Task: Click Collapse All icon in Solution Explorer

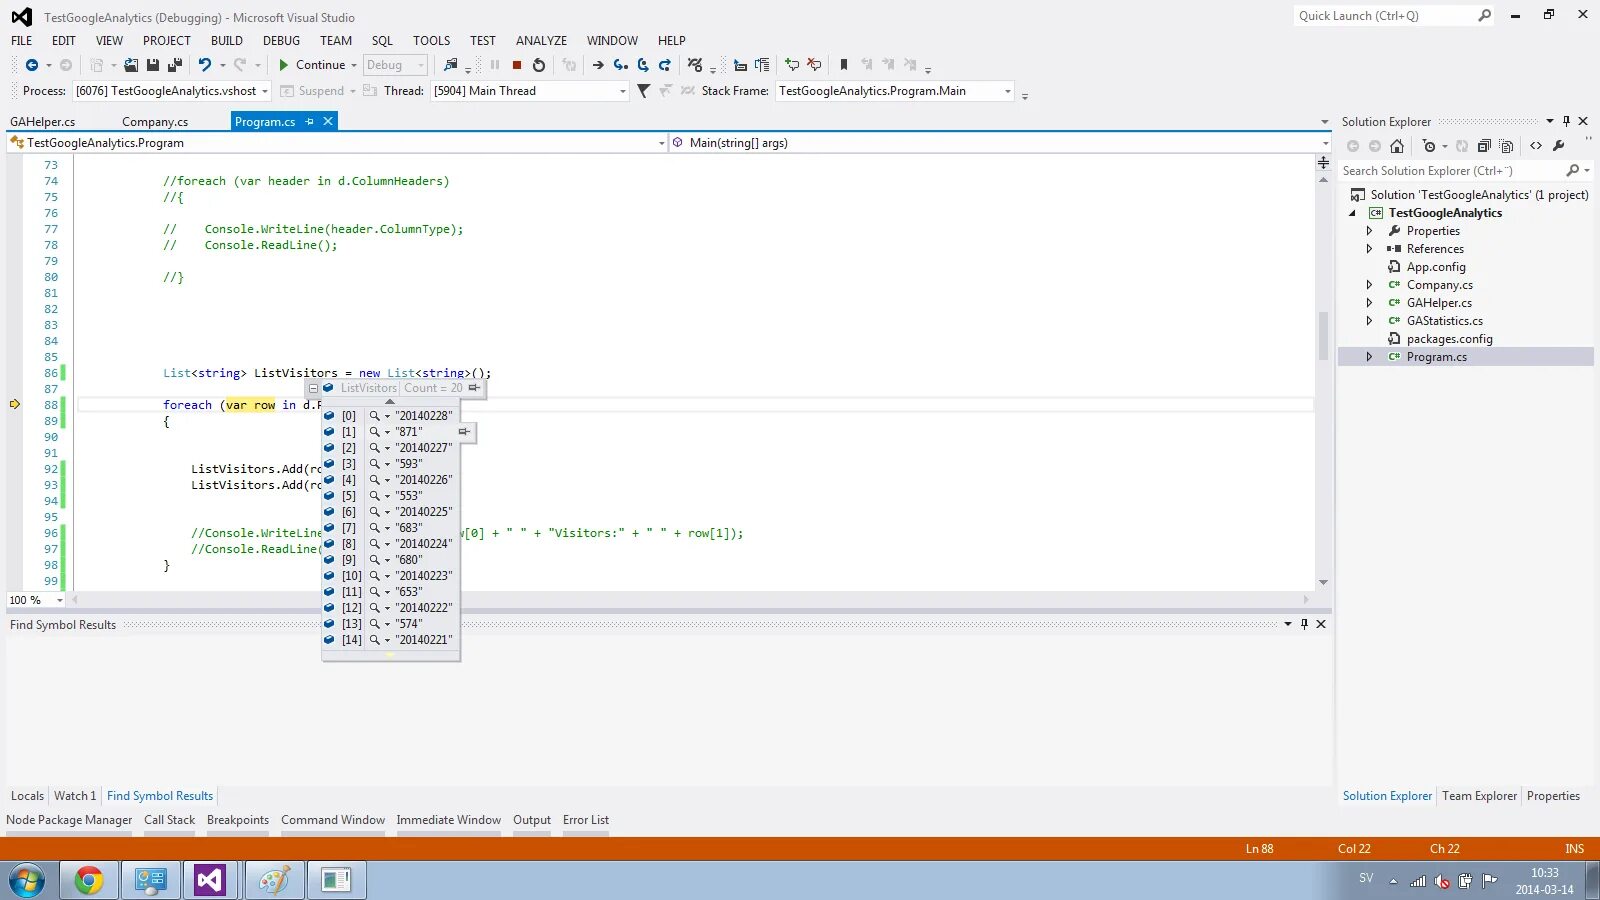Action: click(x=1484, y=146)
